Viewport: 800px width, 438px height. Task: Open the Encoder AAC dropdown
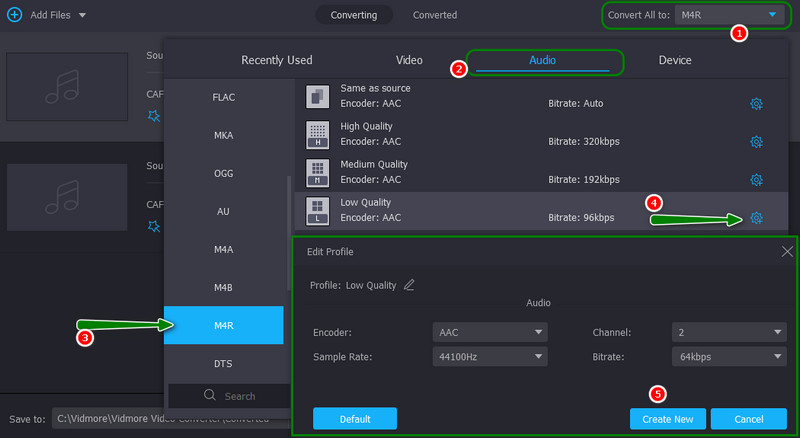pyautogui.click(x=490, y=332)
